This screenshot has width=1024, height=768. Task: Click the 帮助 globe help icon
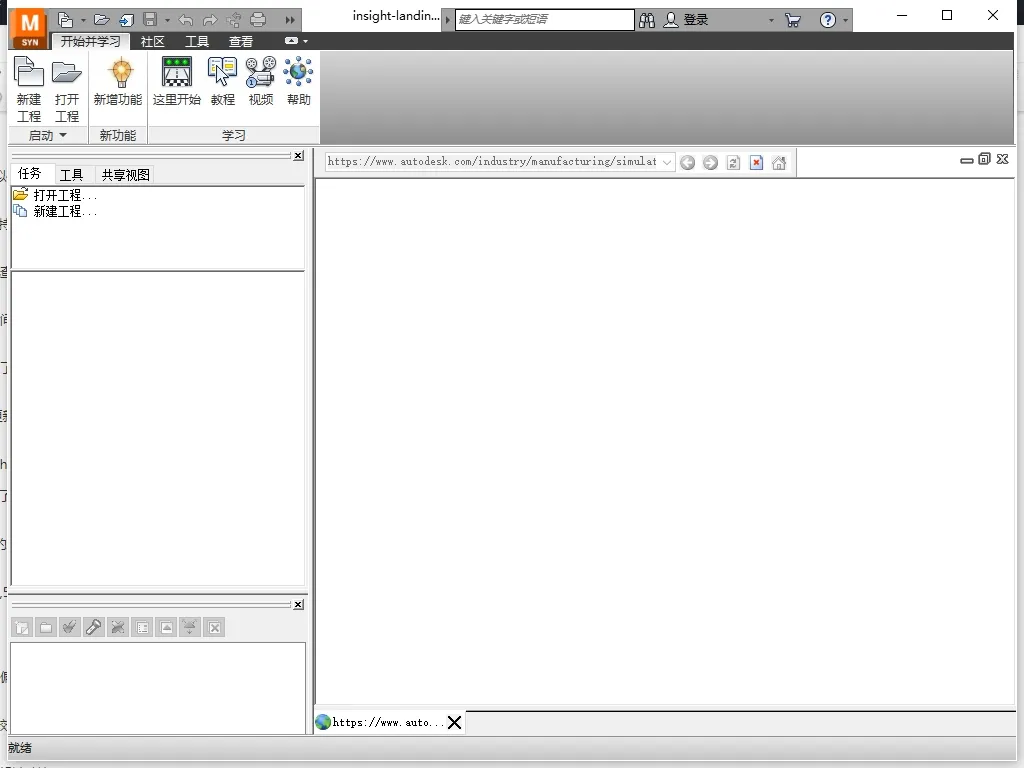(299, 82)
